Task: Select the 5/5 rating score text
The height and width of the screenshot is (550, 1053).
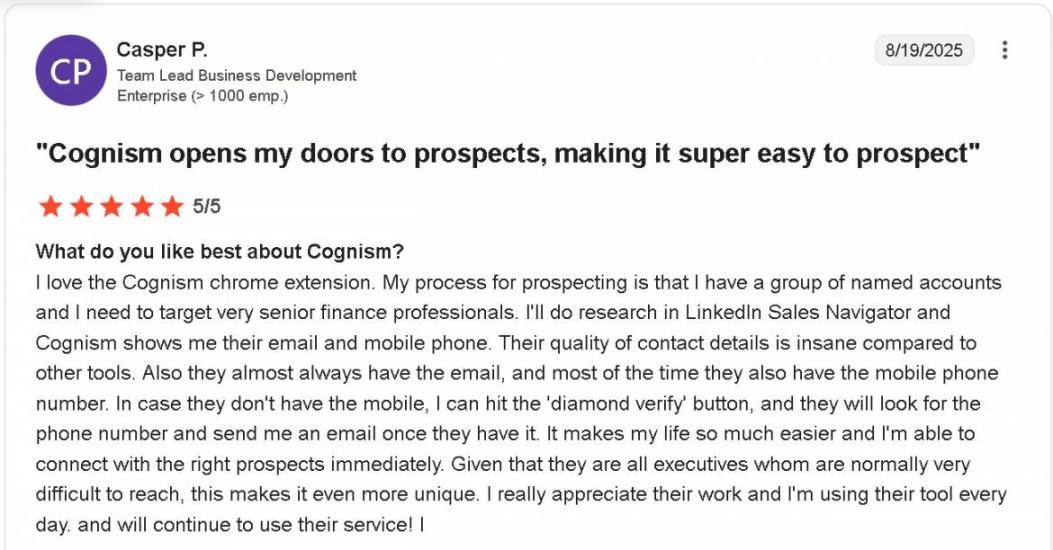Action: click(x=206, y=206)
